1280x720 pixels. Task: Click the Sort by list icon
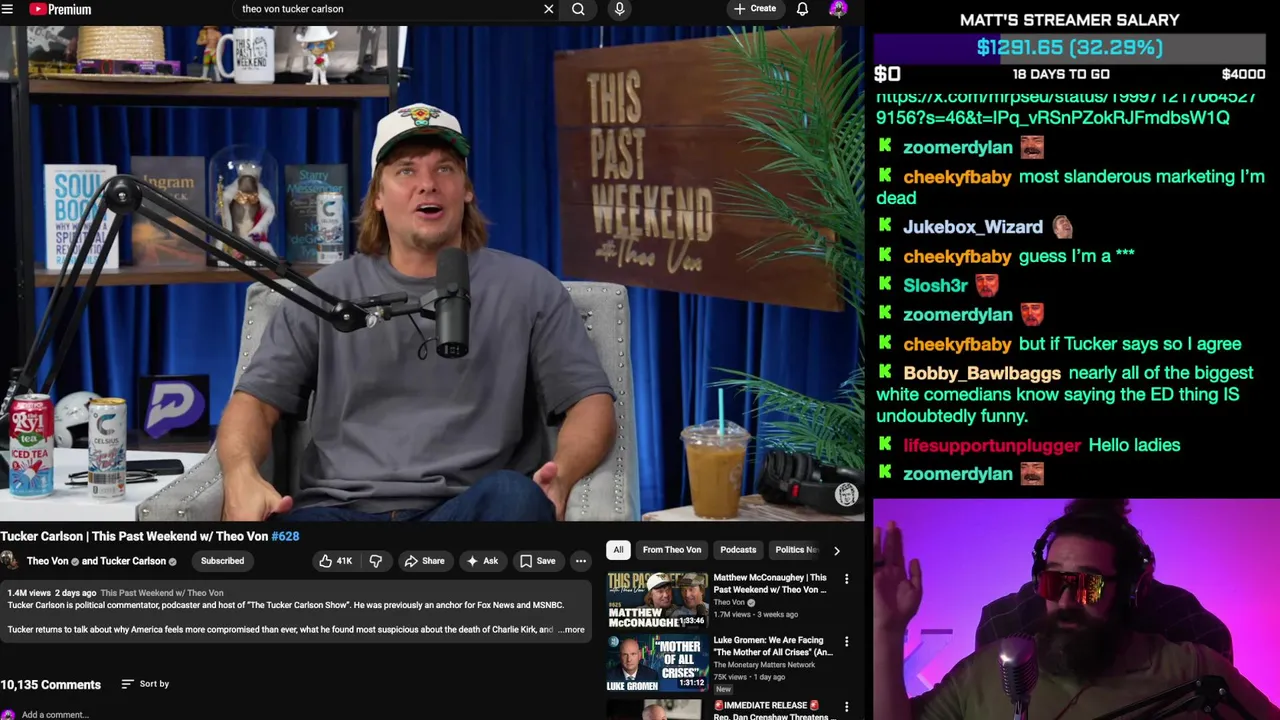click(x=127, y=684)
